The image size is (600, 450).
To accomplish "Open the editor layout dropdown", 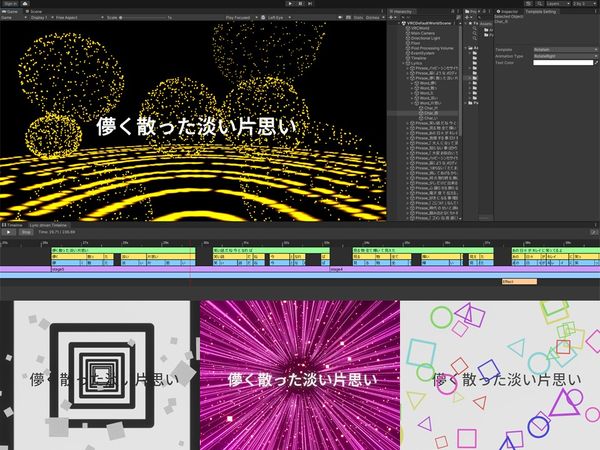I will (584, 3).
